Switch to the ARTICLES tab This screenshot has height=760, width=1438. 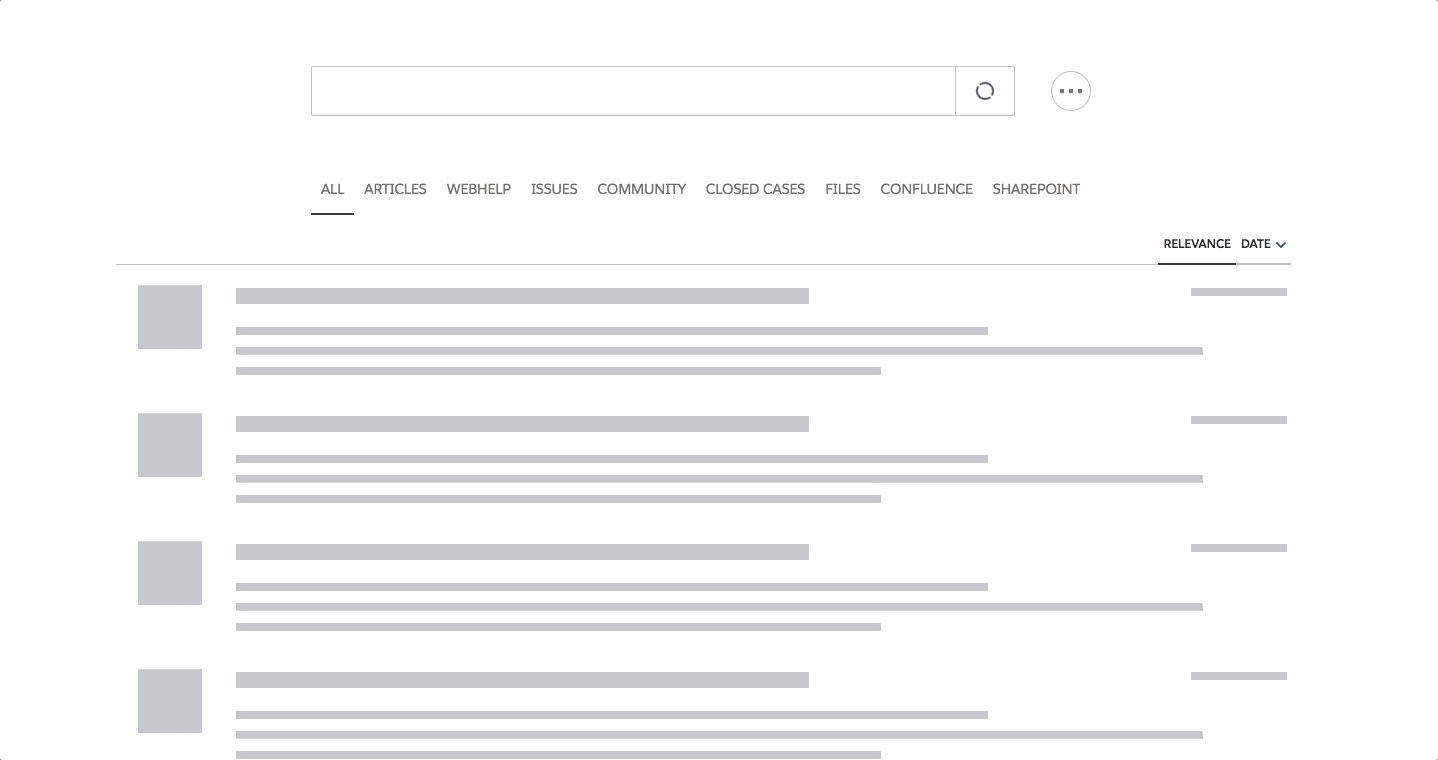395,189
